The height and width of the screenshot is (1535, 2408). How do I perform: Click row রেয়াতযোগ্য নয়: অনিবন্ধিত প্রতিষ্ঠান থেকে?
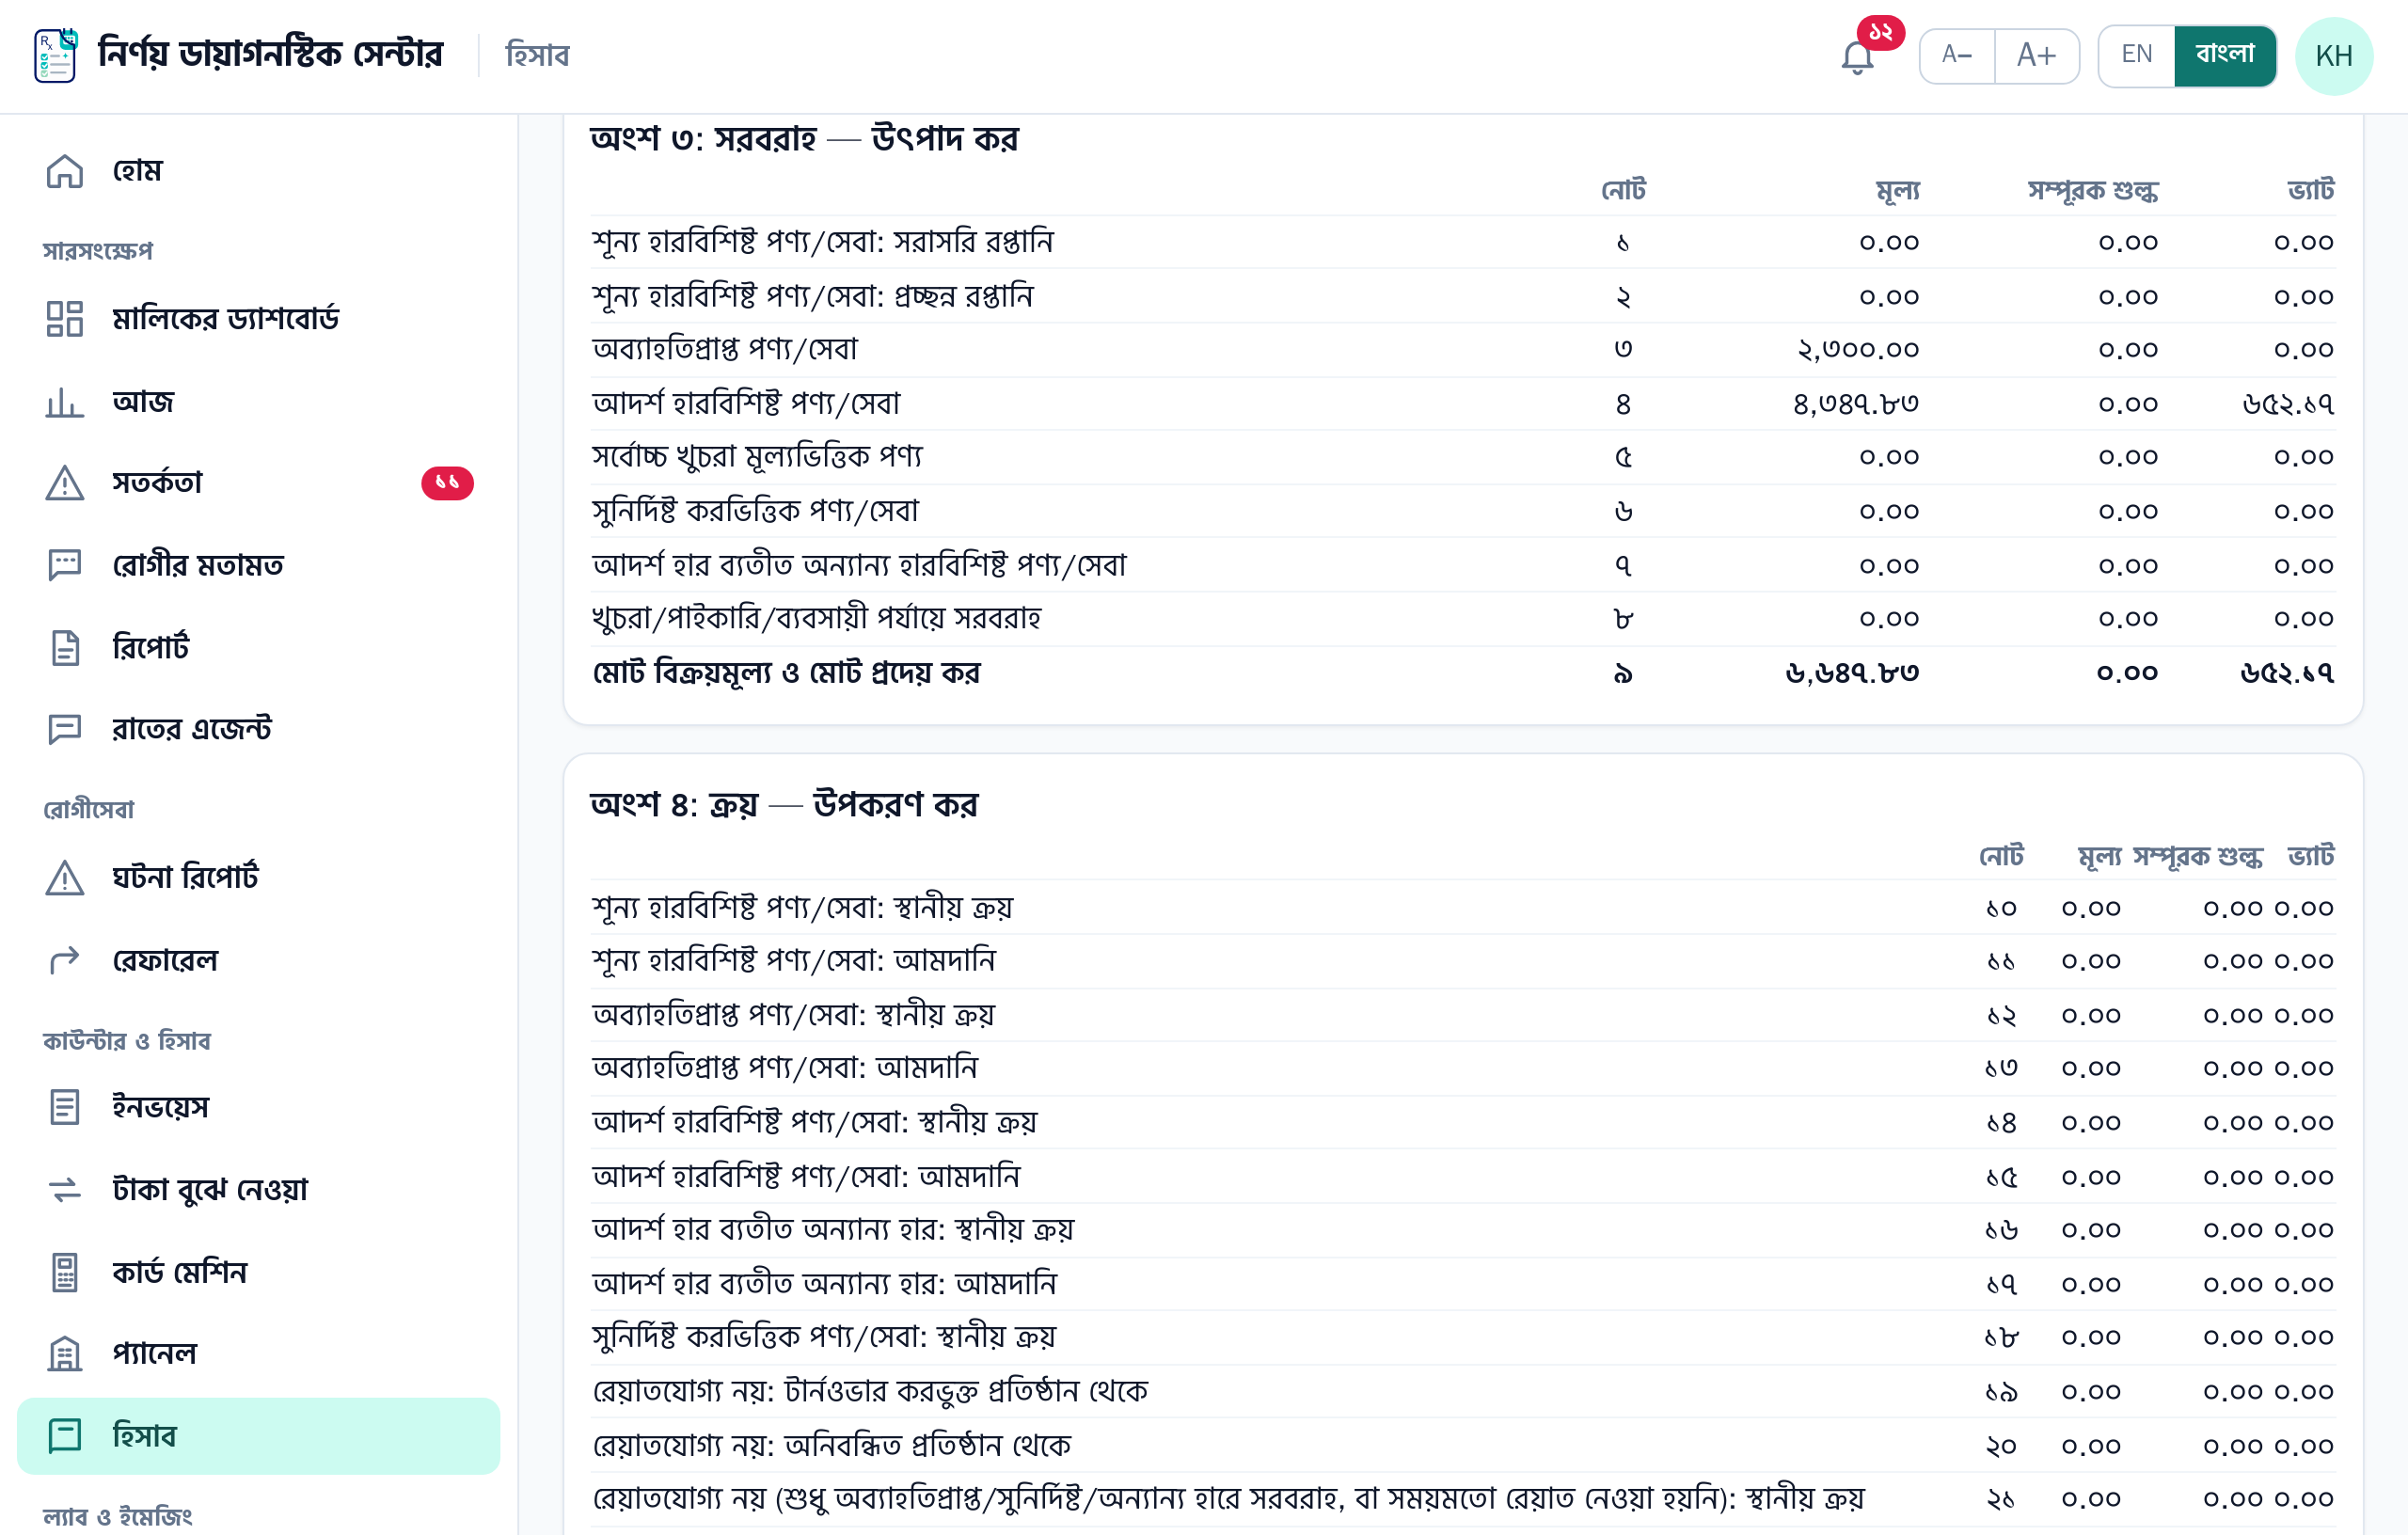tap(1463, 1446)
